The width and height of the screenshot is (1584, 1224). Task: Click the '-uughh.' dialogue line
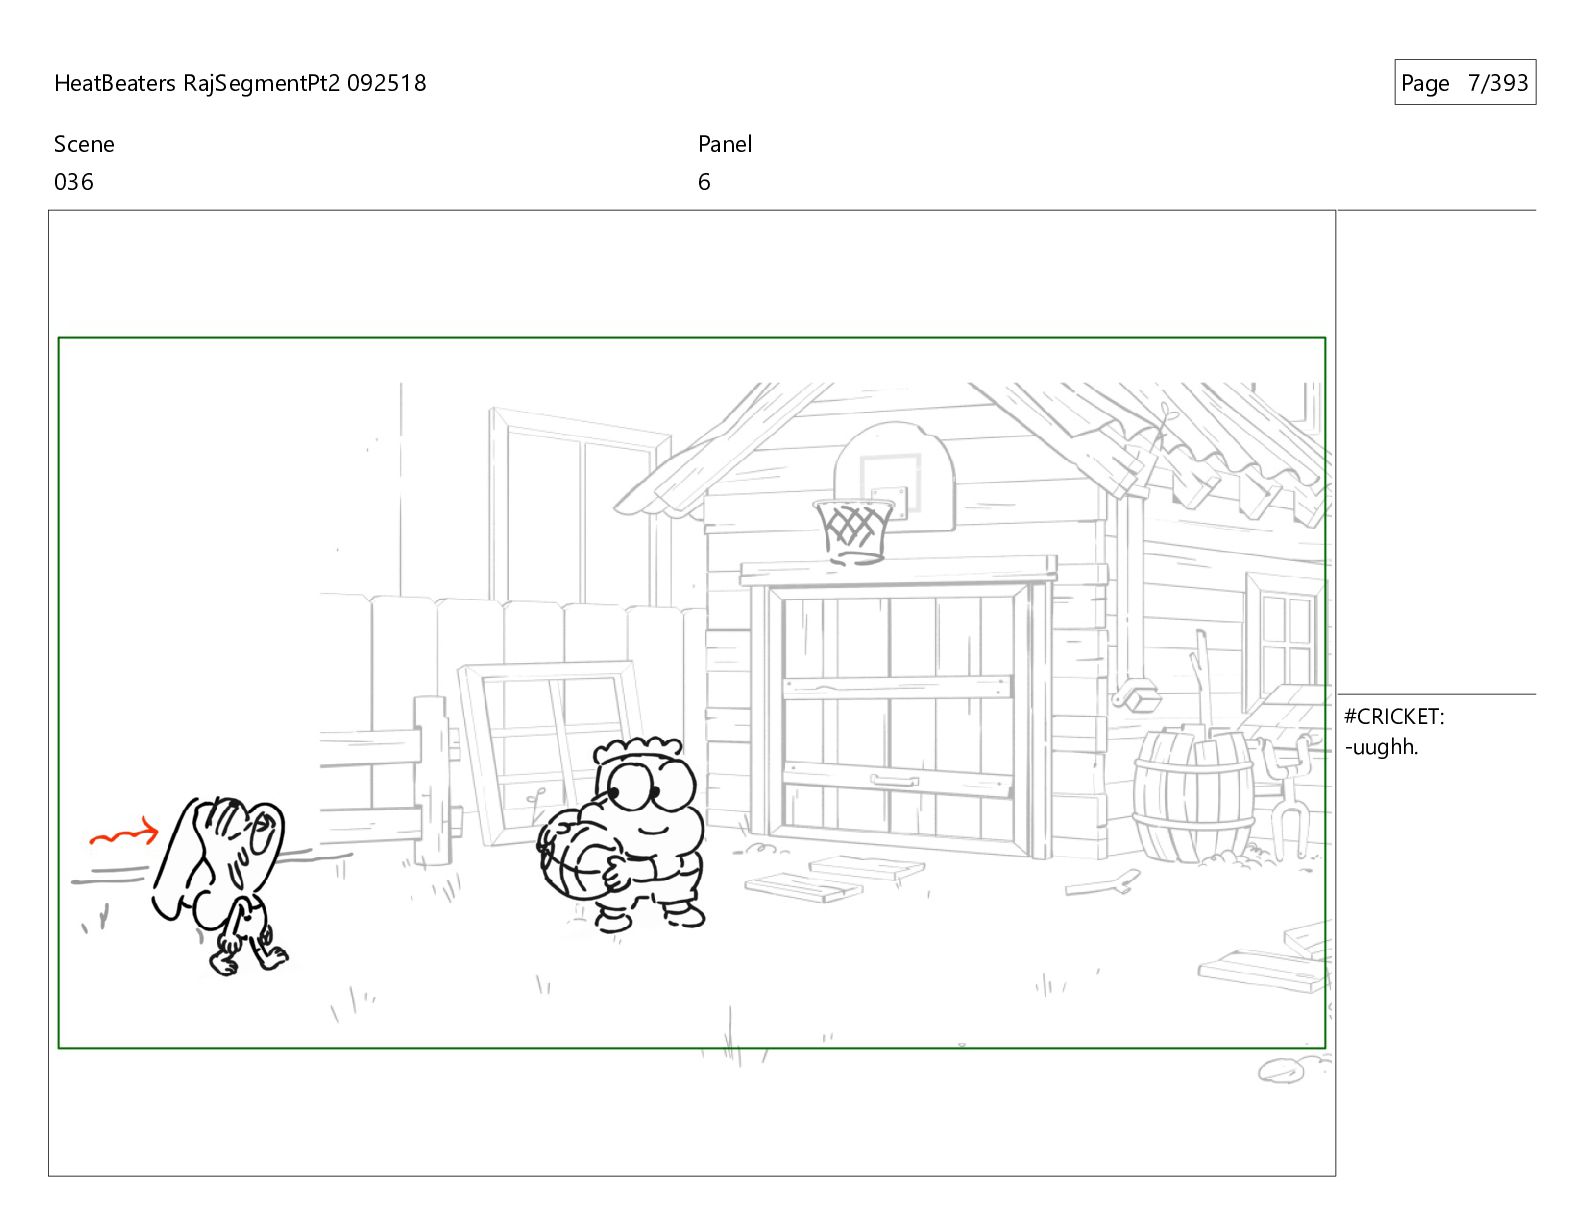tap(1381, 747)
